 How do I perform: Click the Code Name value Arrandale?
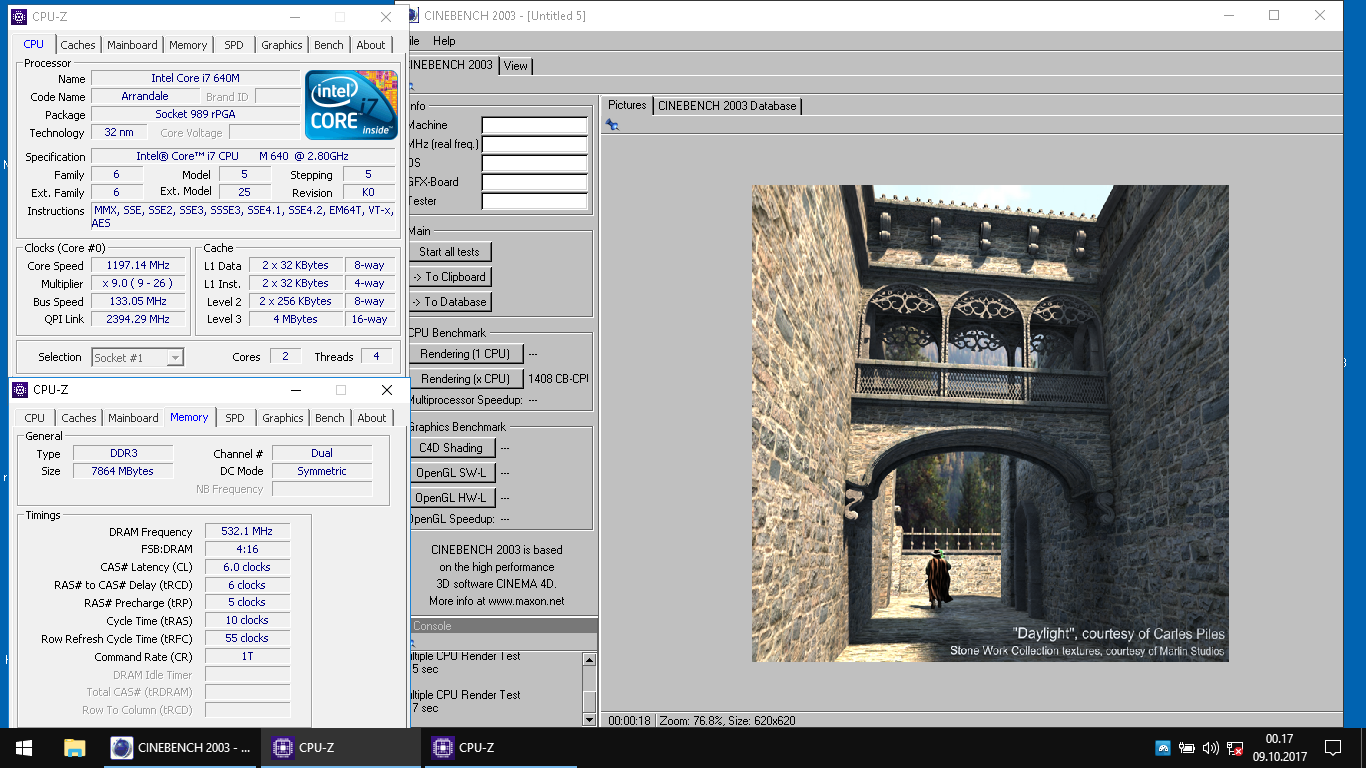click(x=145, y=96)
